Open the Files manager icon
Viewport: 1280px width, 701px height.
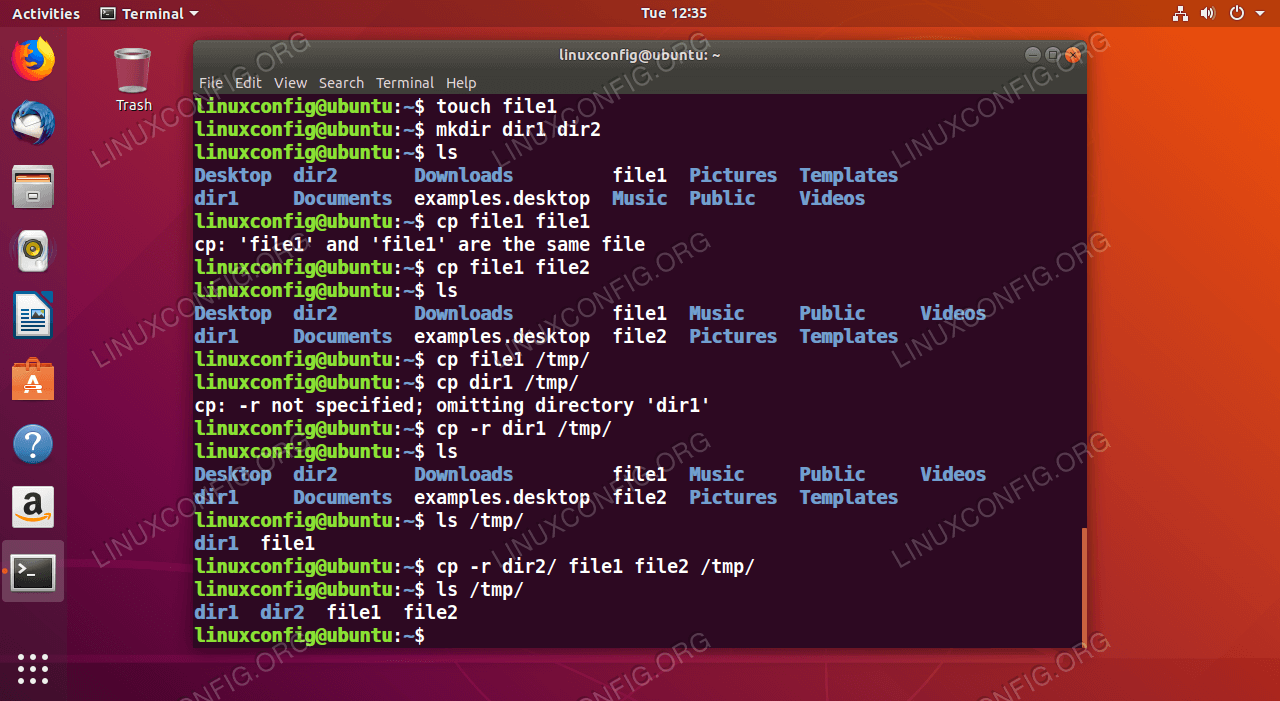coord(33,187)
